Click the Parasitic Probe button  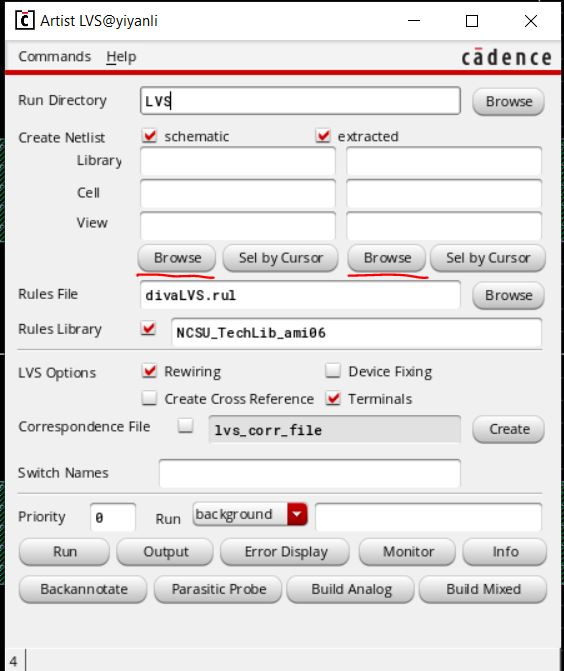click(218, 589)
